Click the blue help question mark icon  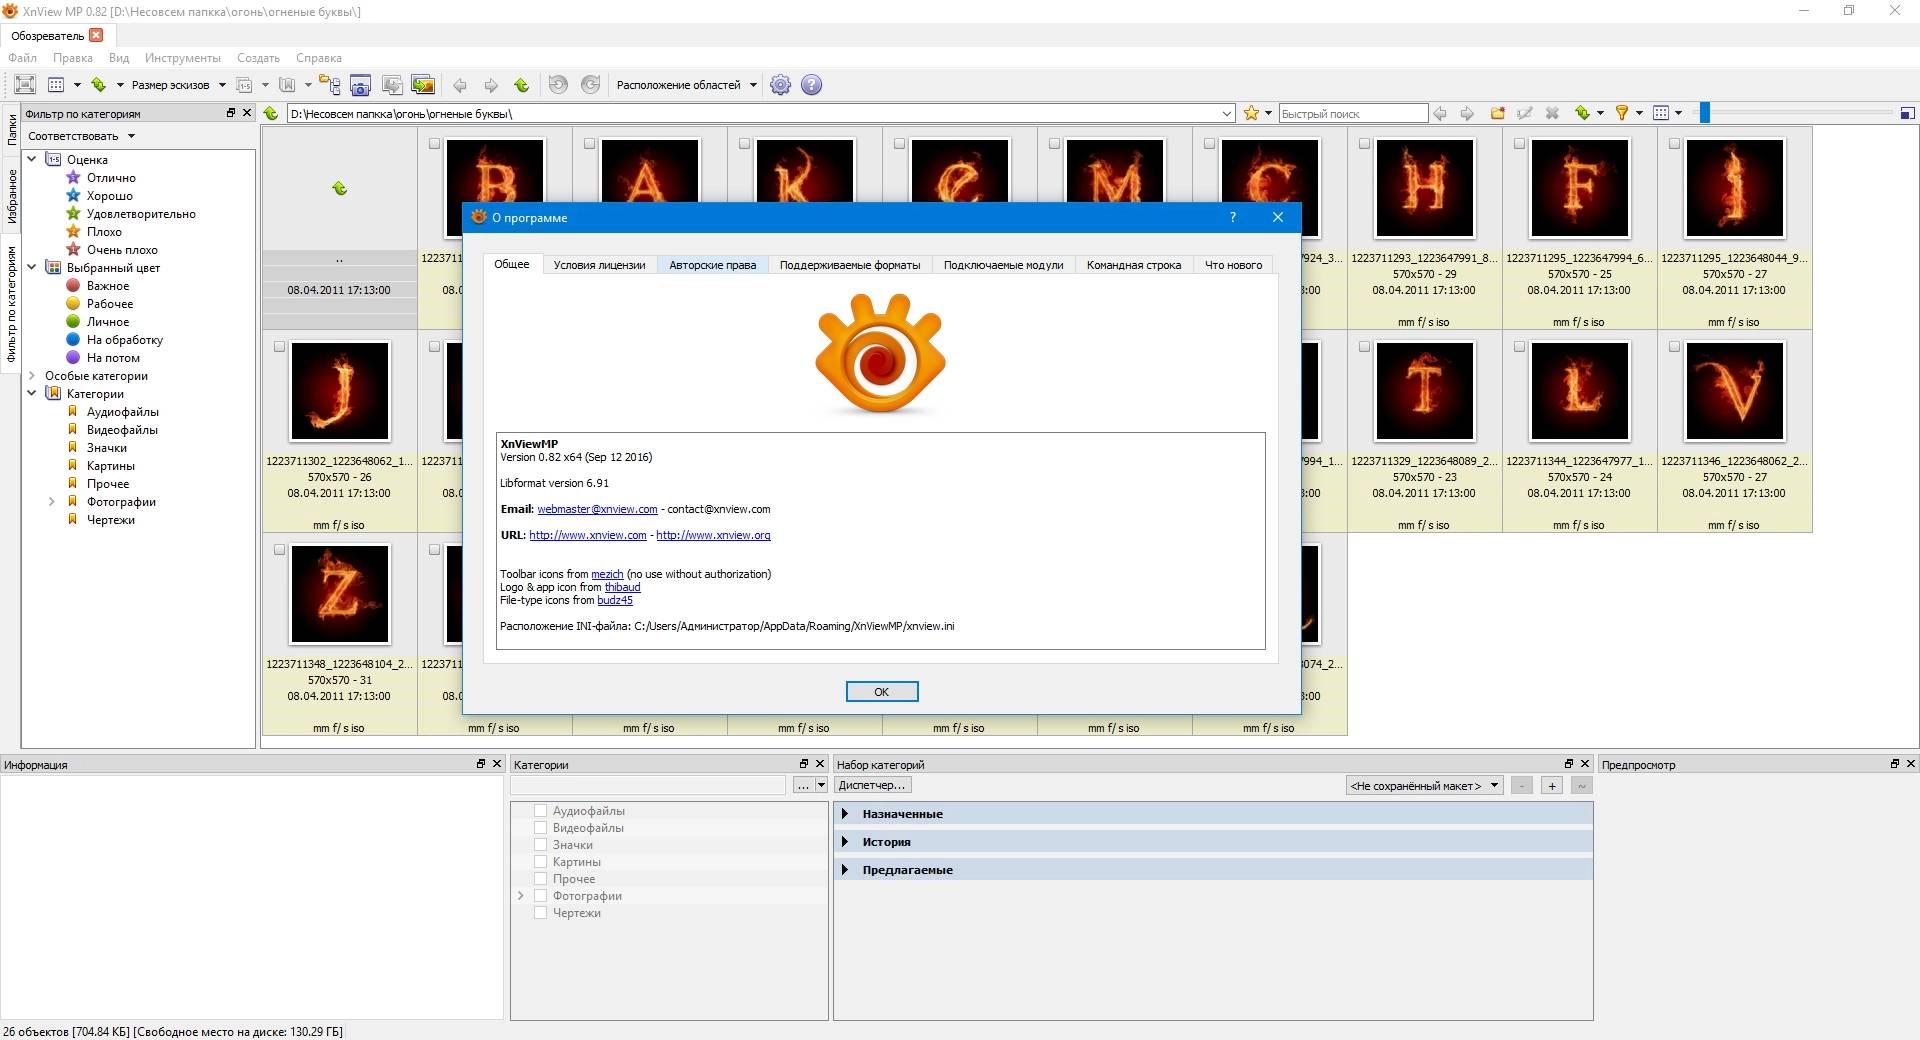(x=812, y=85)
